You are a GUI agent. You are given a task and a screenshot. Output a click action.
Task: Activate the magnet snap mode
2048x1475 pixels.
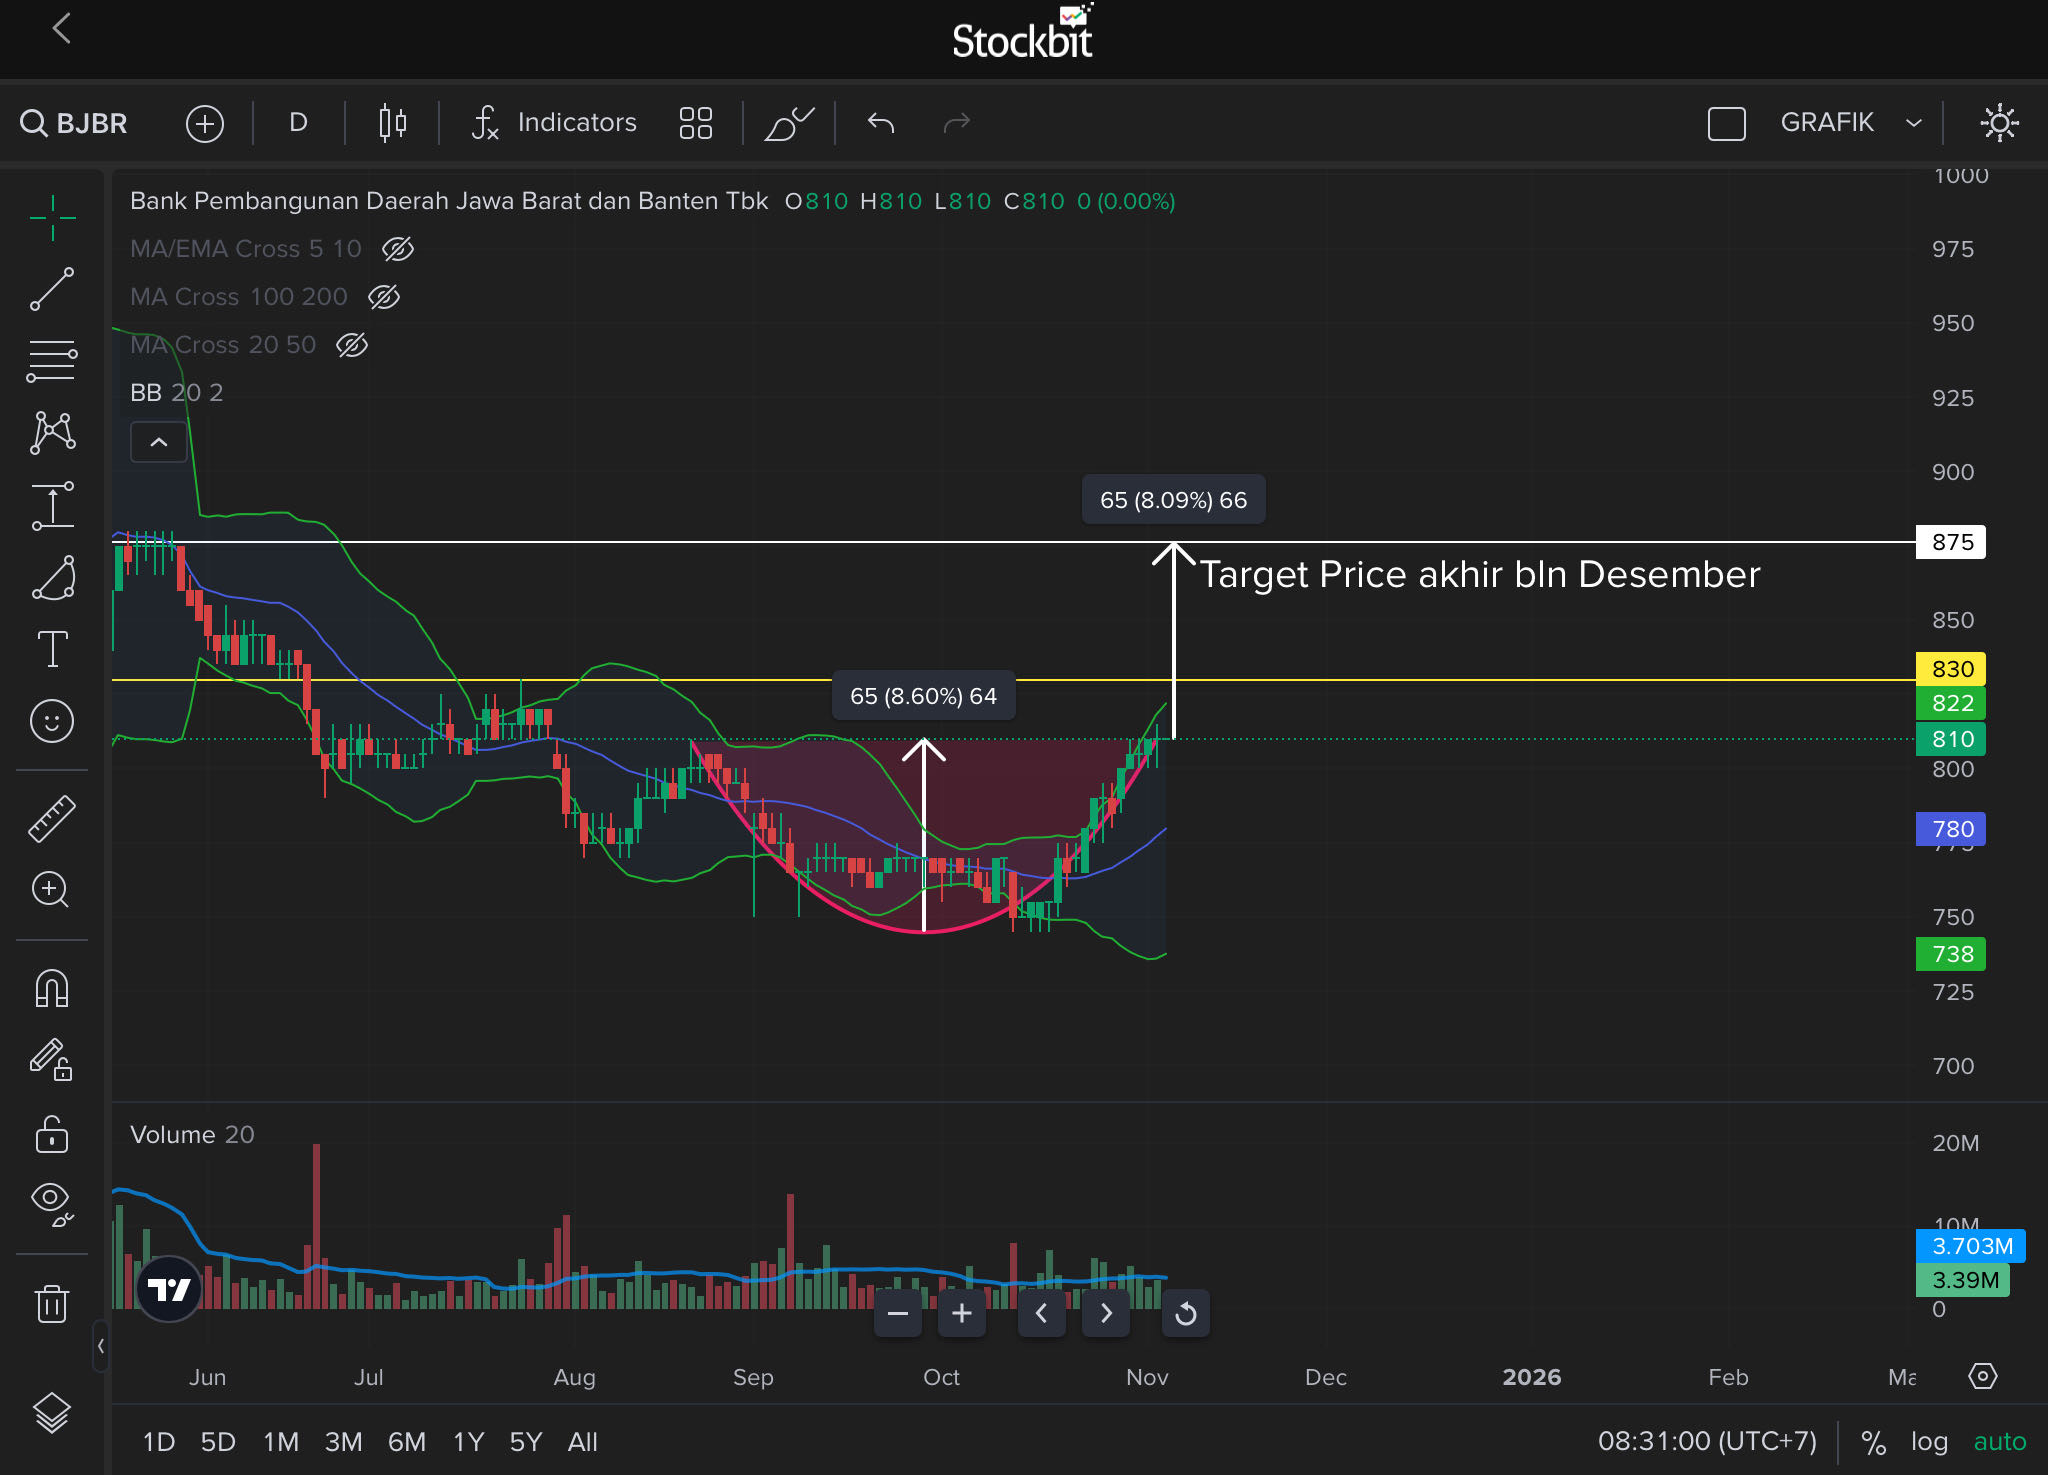click(x=51, y=988)
